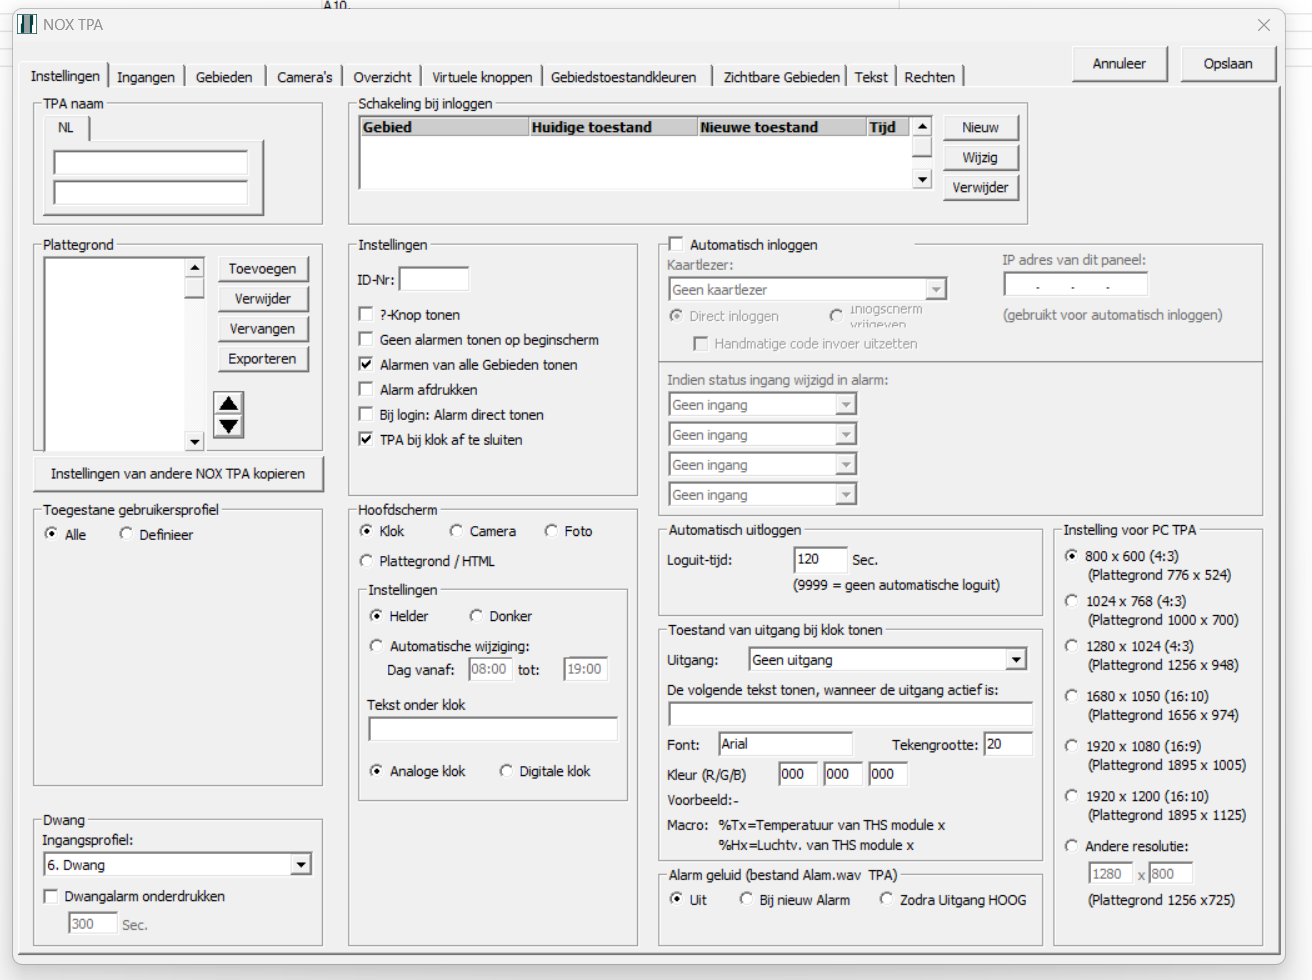Viewport: 1312px width, 980px height.
Task: Go to the Camera's tab
Action: [305, 77]
